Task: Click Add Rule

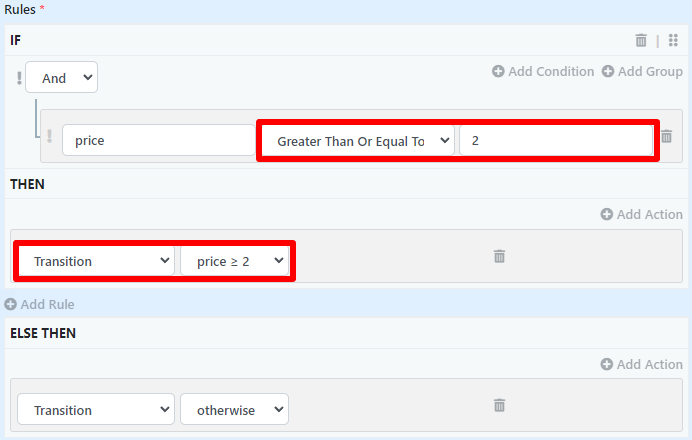Action: (x=40, y=304)
